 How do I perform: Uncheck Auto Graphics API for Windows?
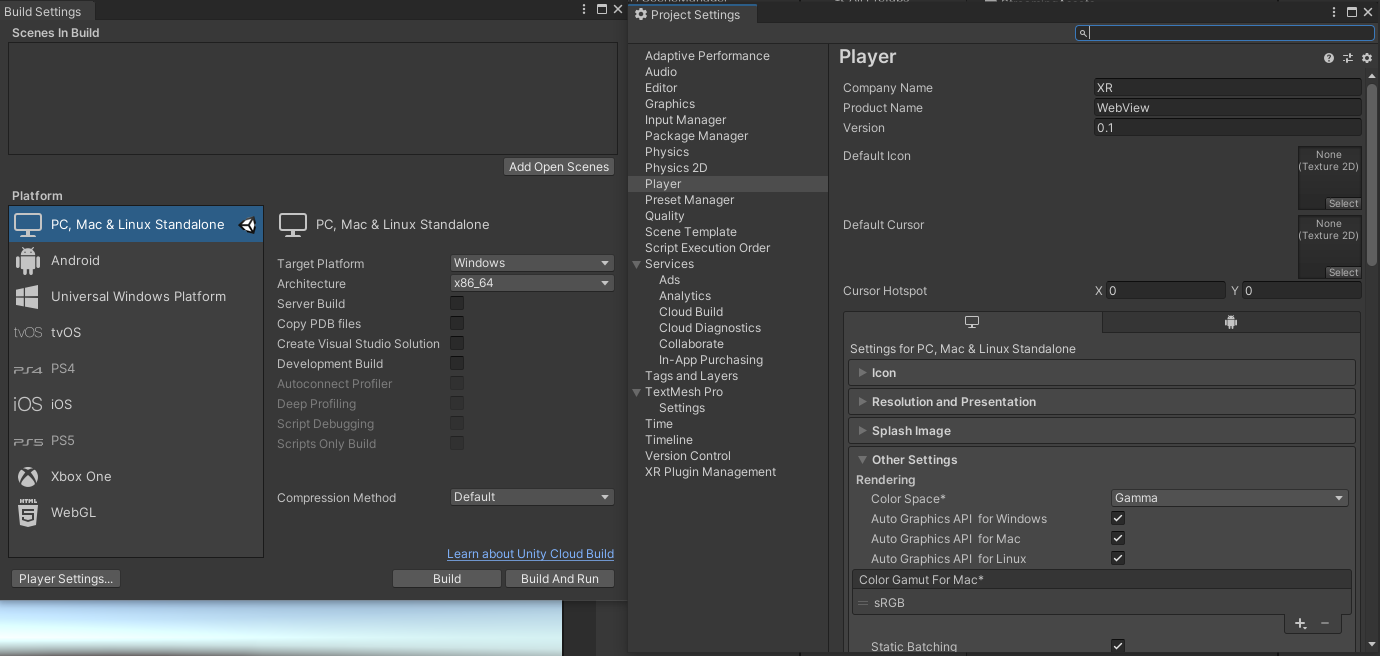coord(1118,518)
